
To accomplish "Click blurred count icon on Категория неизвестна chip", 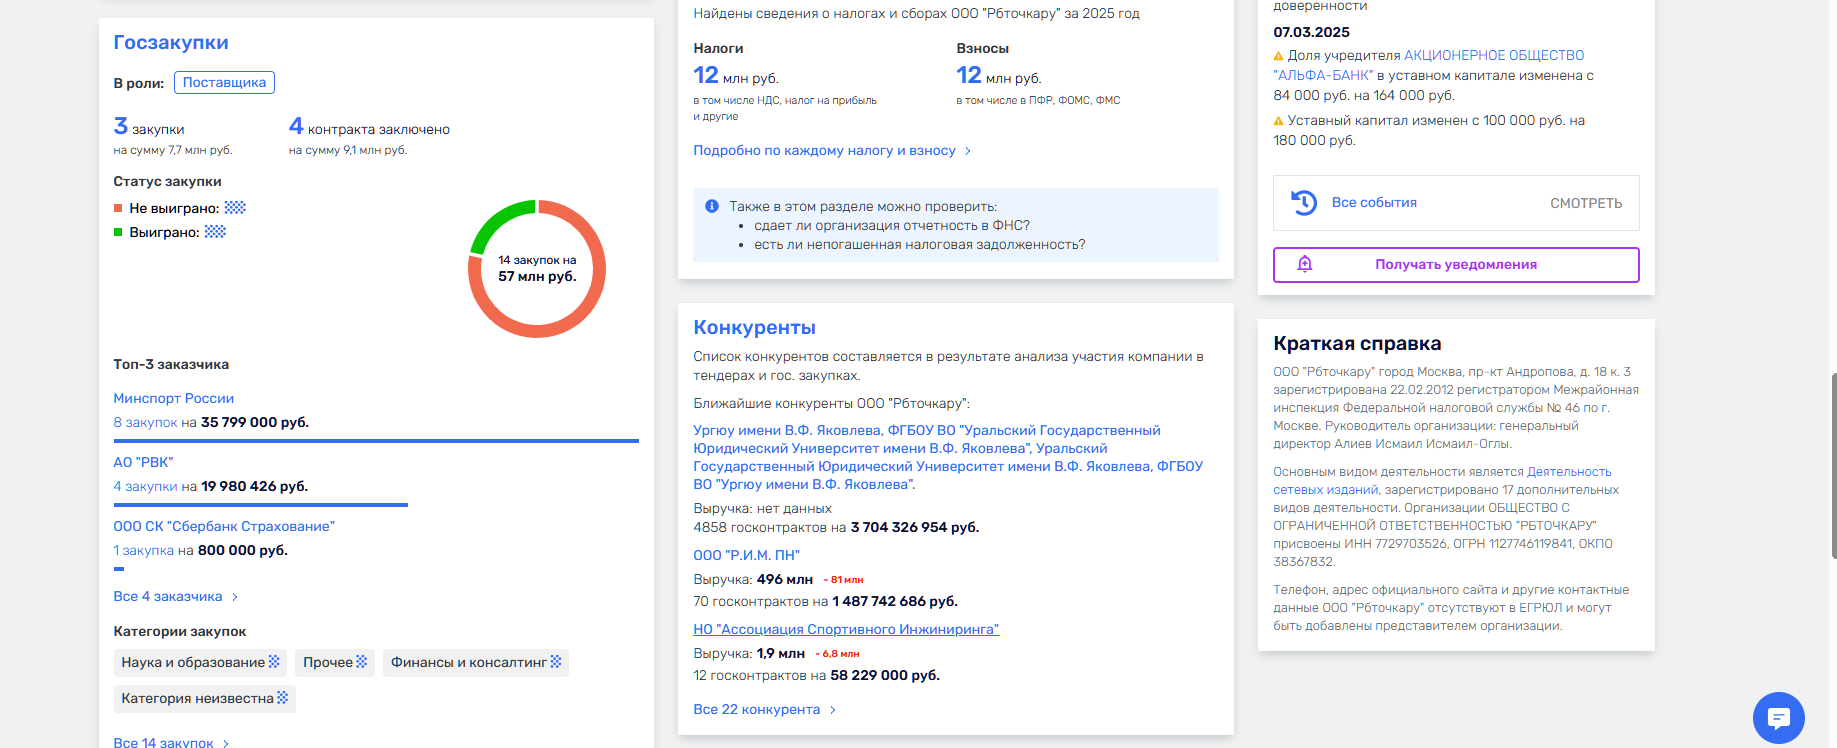I will [x=283, y=698].
